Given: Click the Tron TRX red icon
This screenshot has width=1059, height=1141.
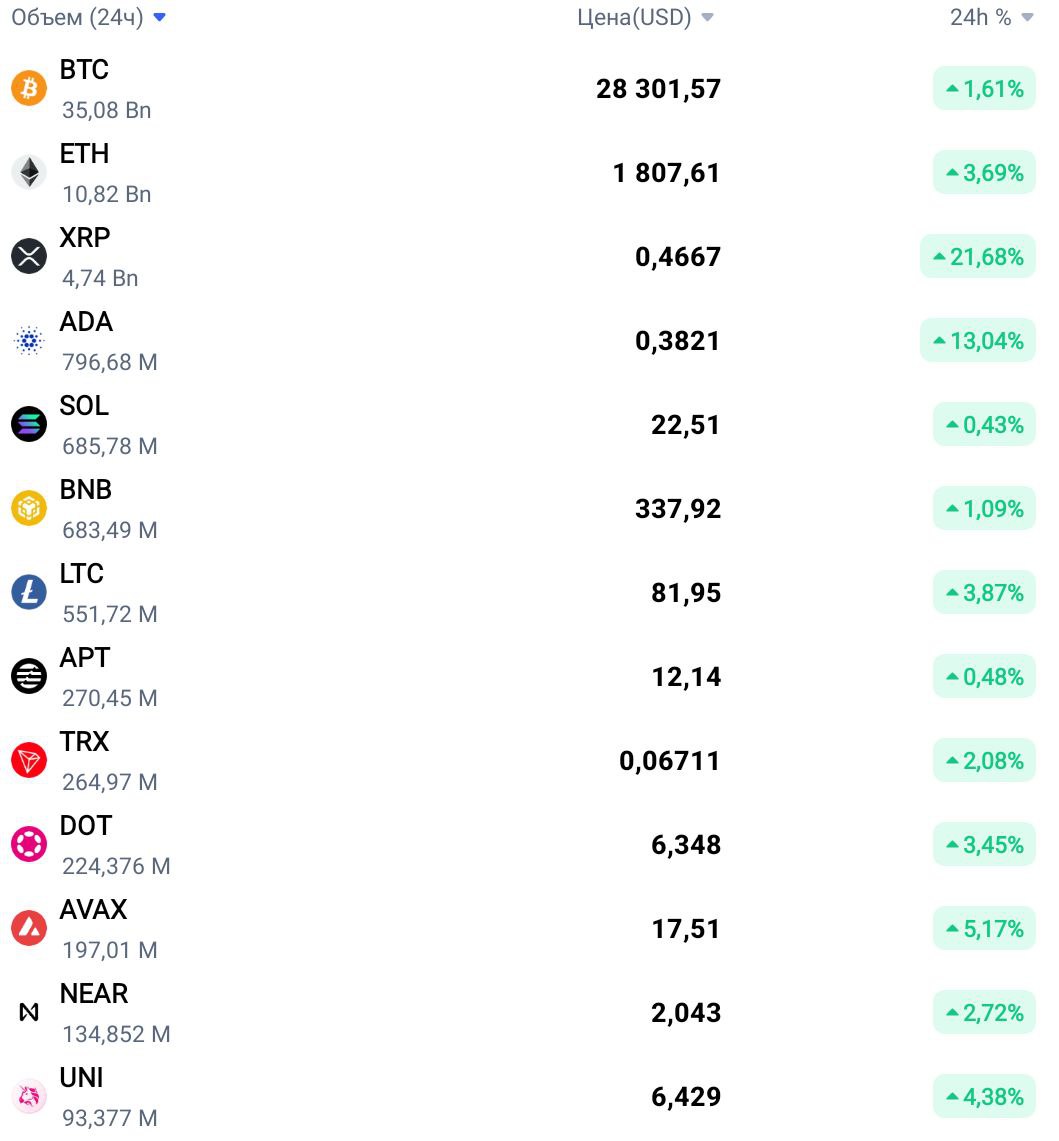Looking at the screenshot, I should point(29,760).
